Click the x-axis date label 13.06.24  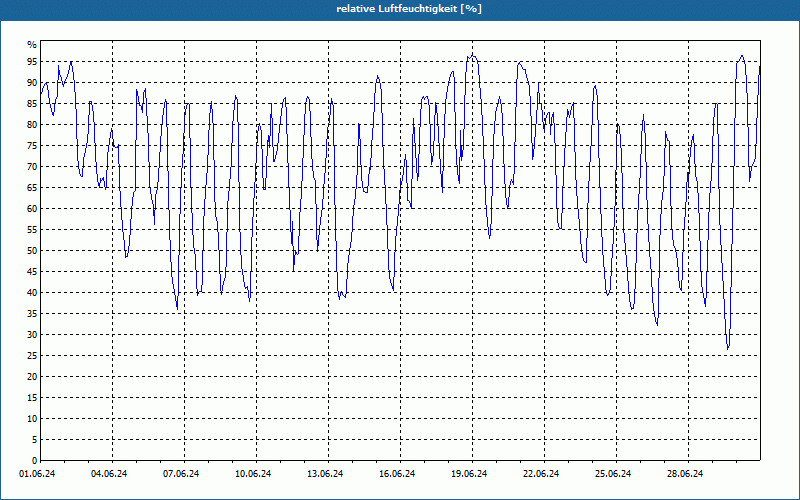(325, 474)
